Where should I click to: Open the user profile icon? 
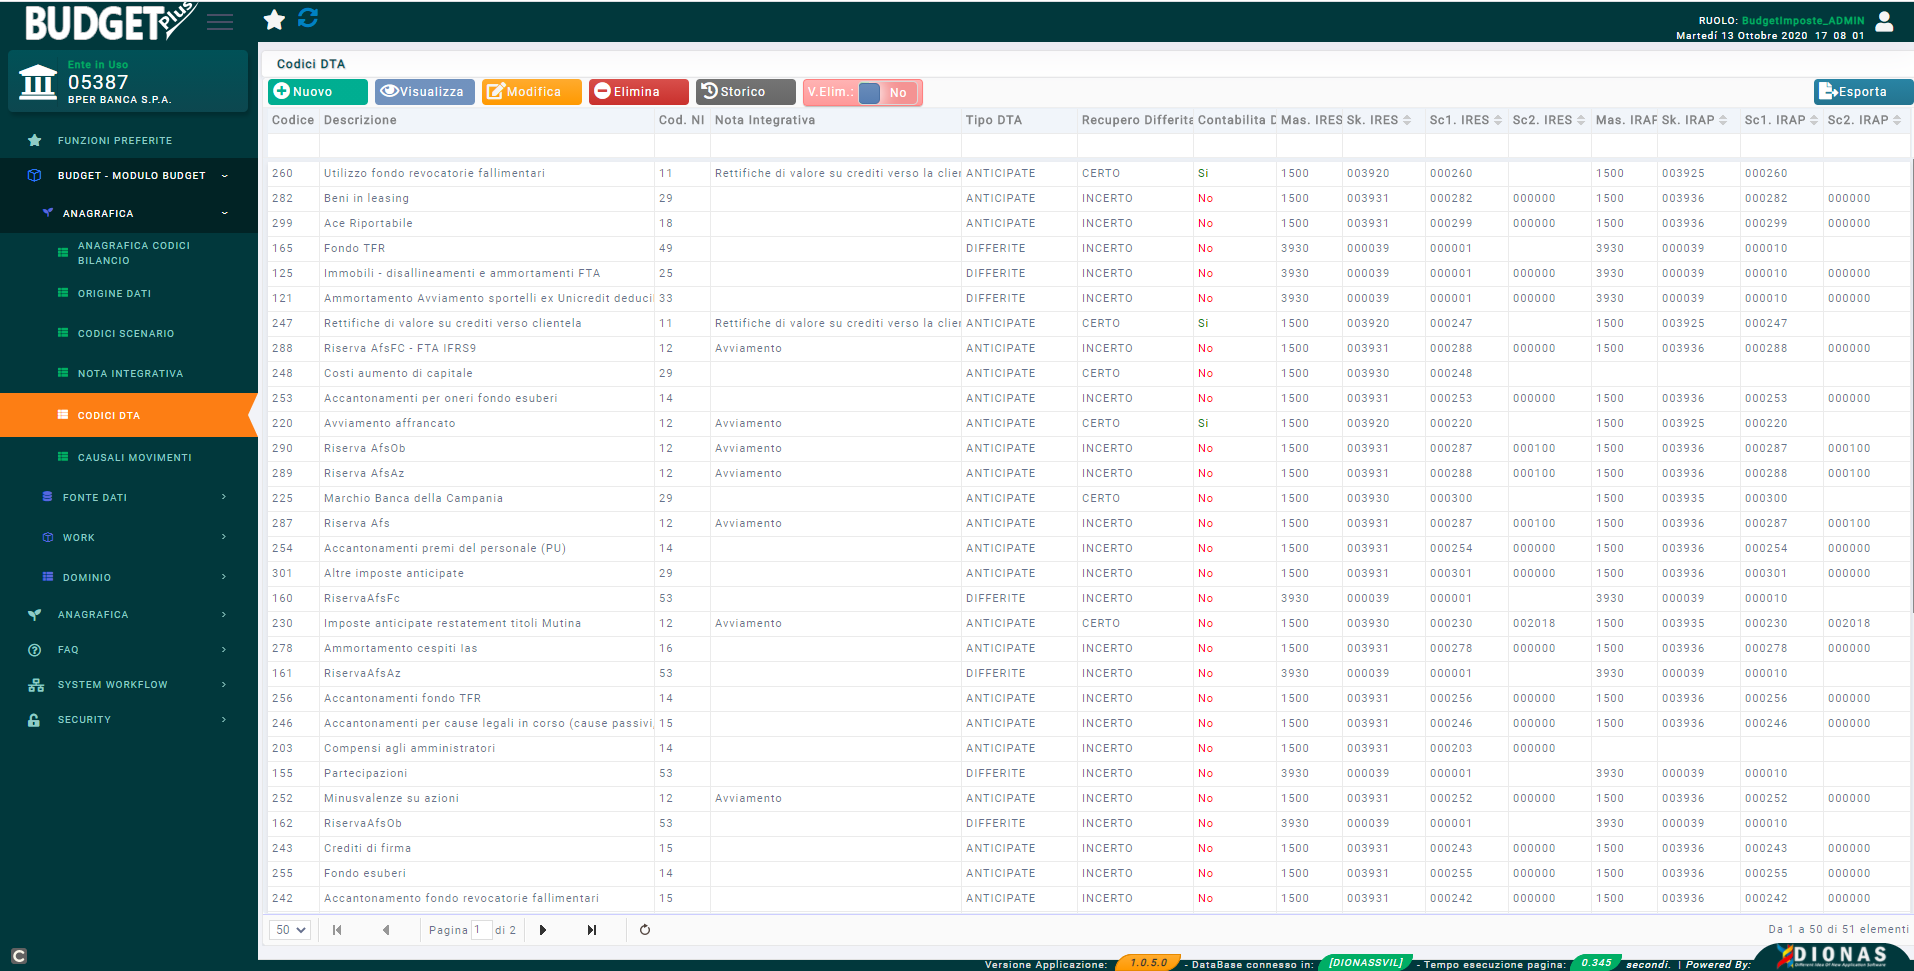pyautogui.click(x=1884, y=21)
